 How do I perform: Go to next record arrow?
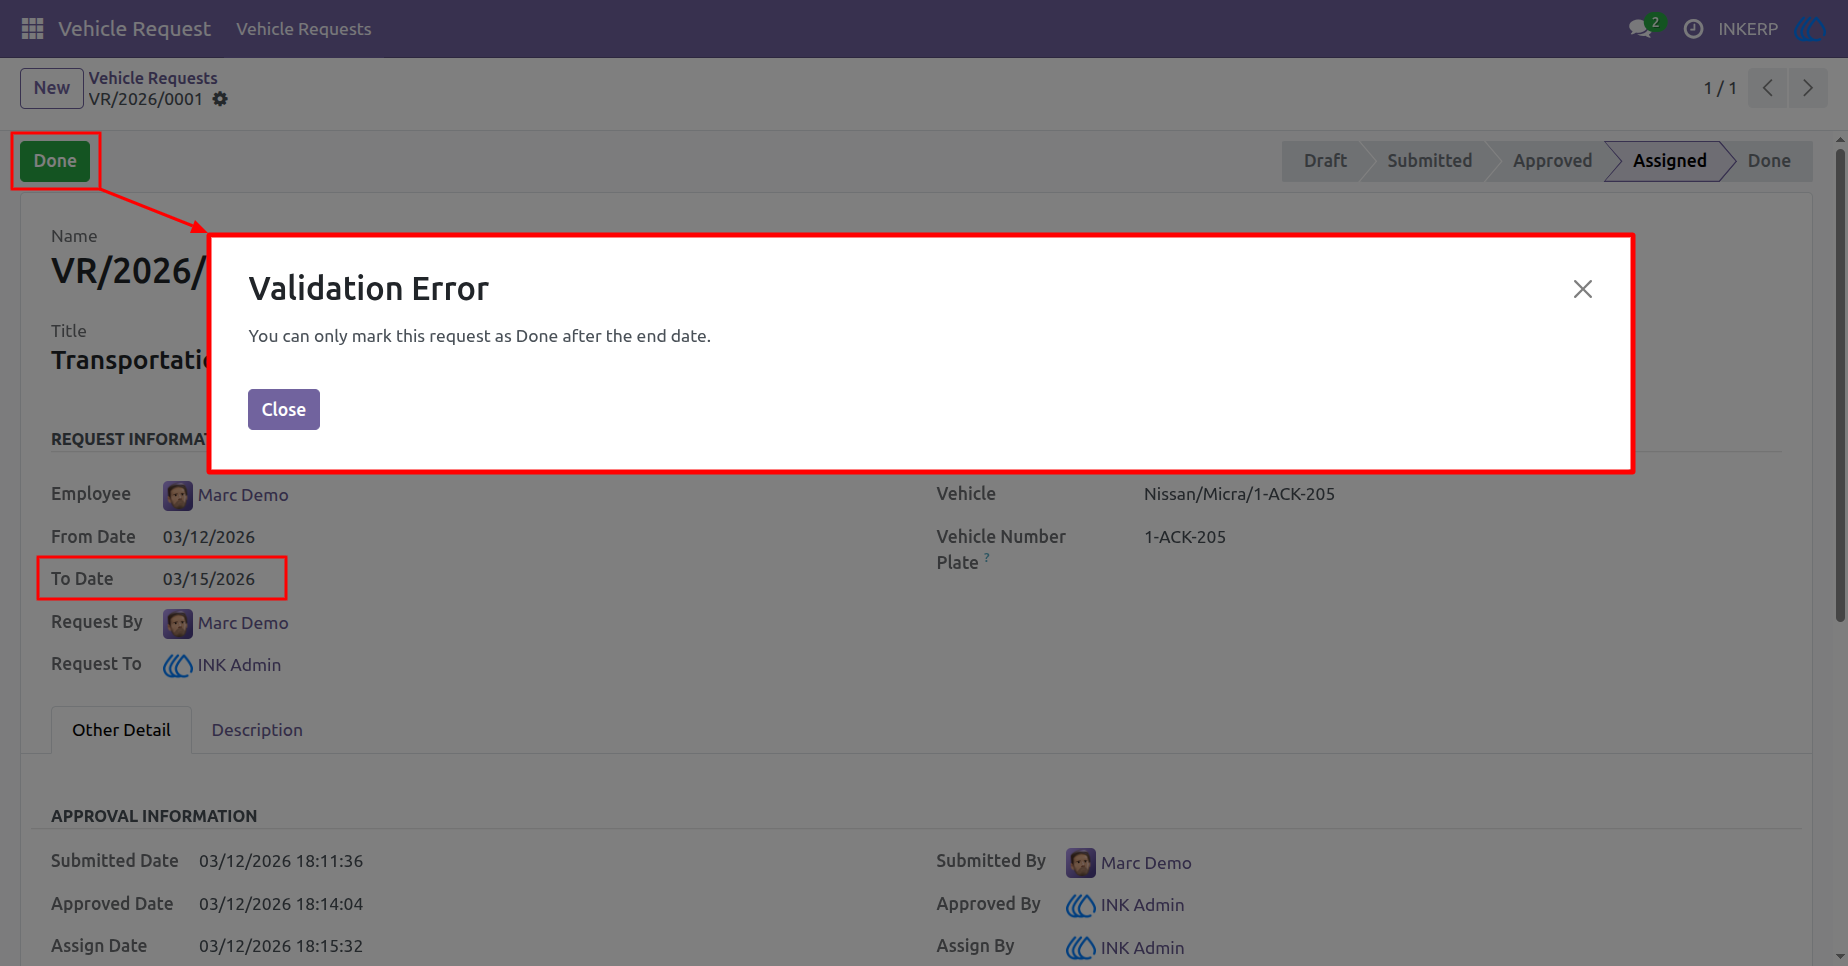1808,88
